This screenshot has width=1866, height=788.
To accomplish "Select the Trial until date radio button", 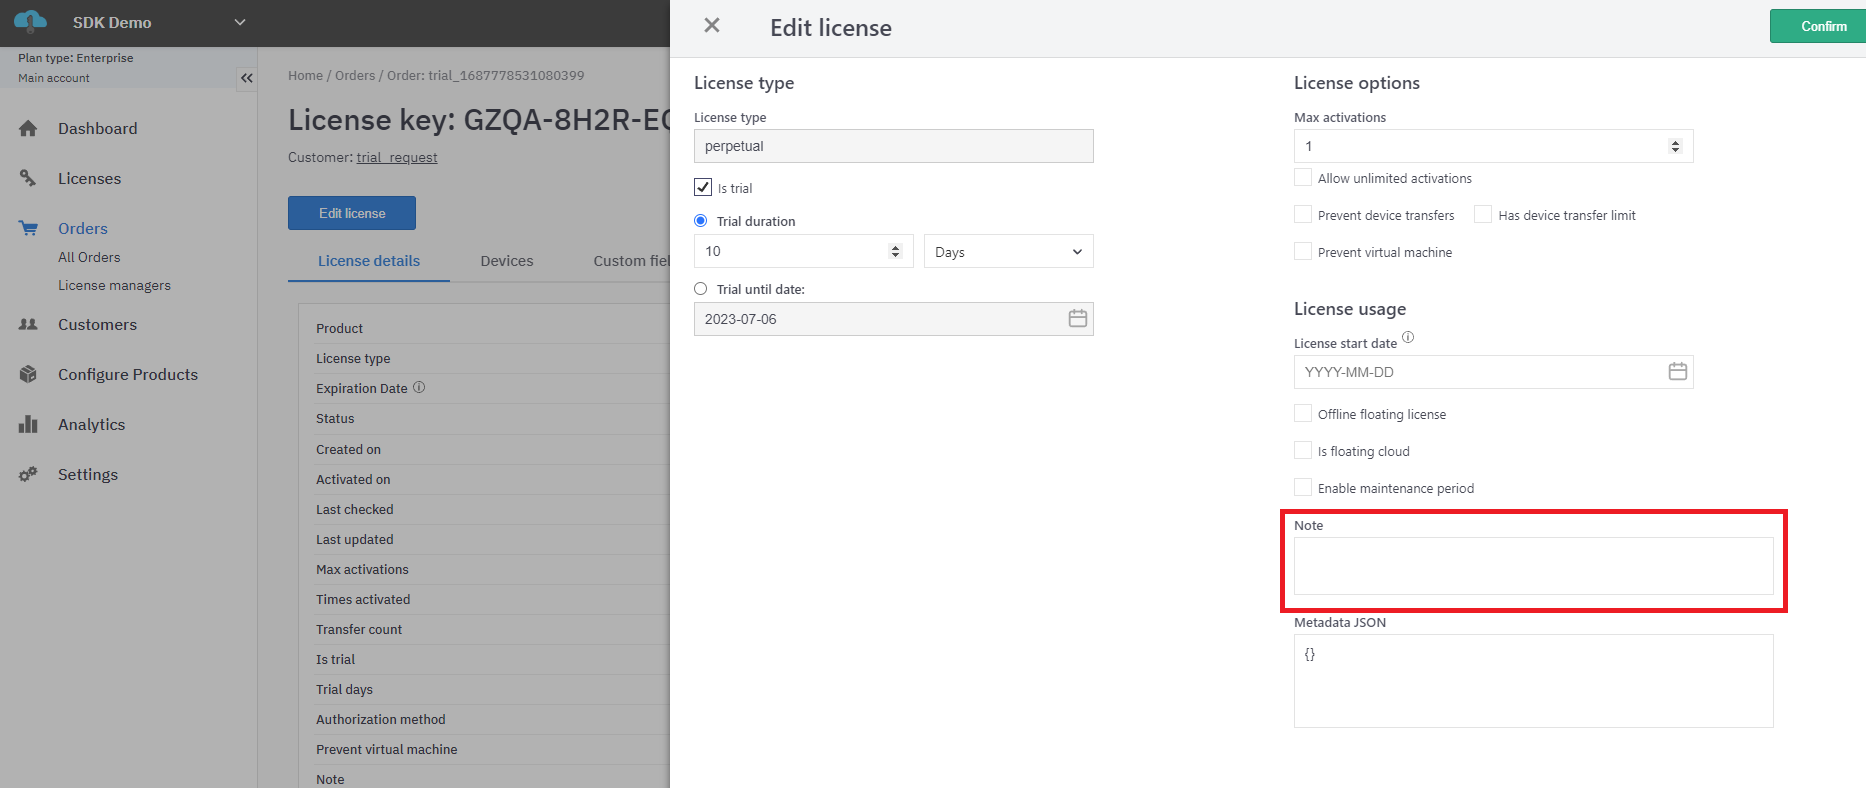I will click(701, 289).
